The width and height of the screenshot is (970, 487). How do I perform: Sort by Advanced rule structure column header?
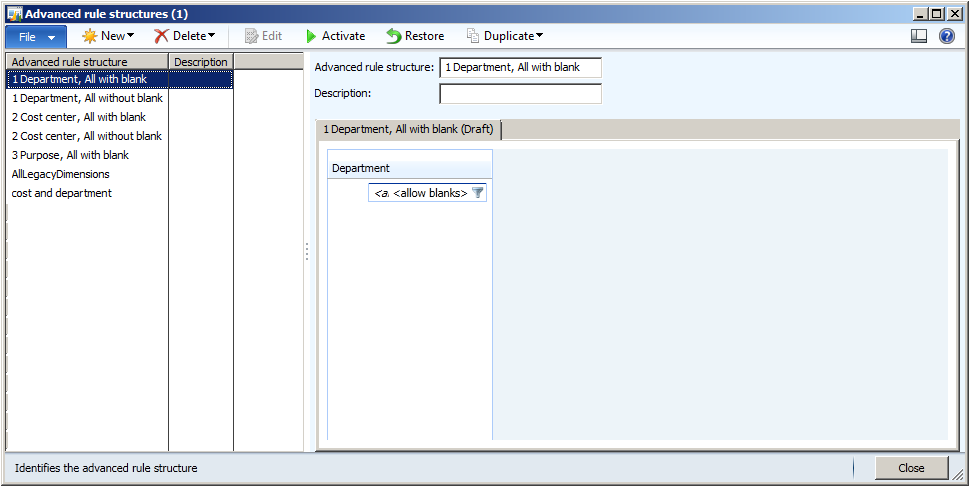pos(87,62)
